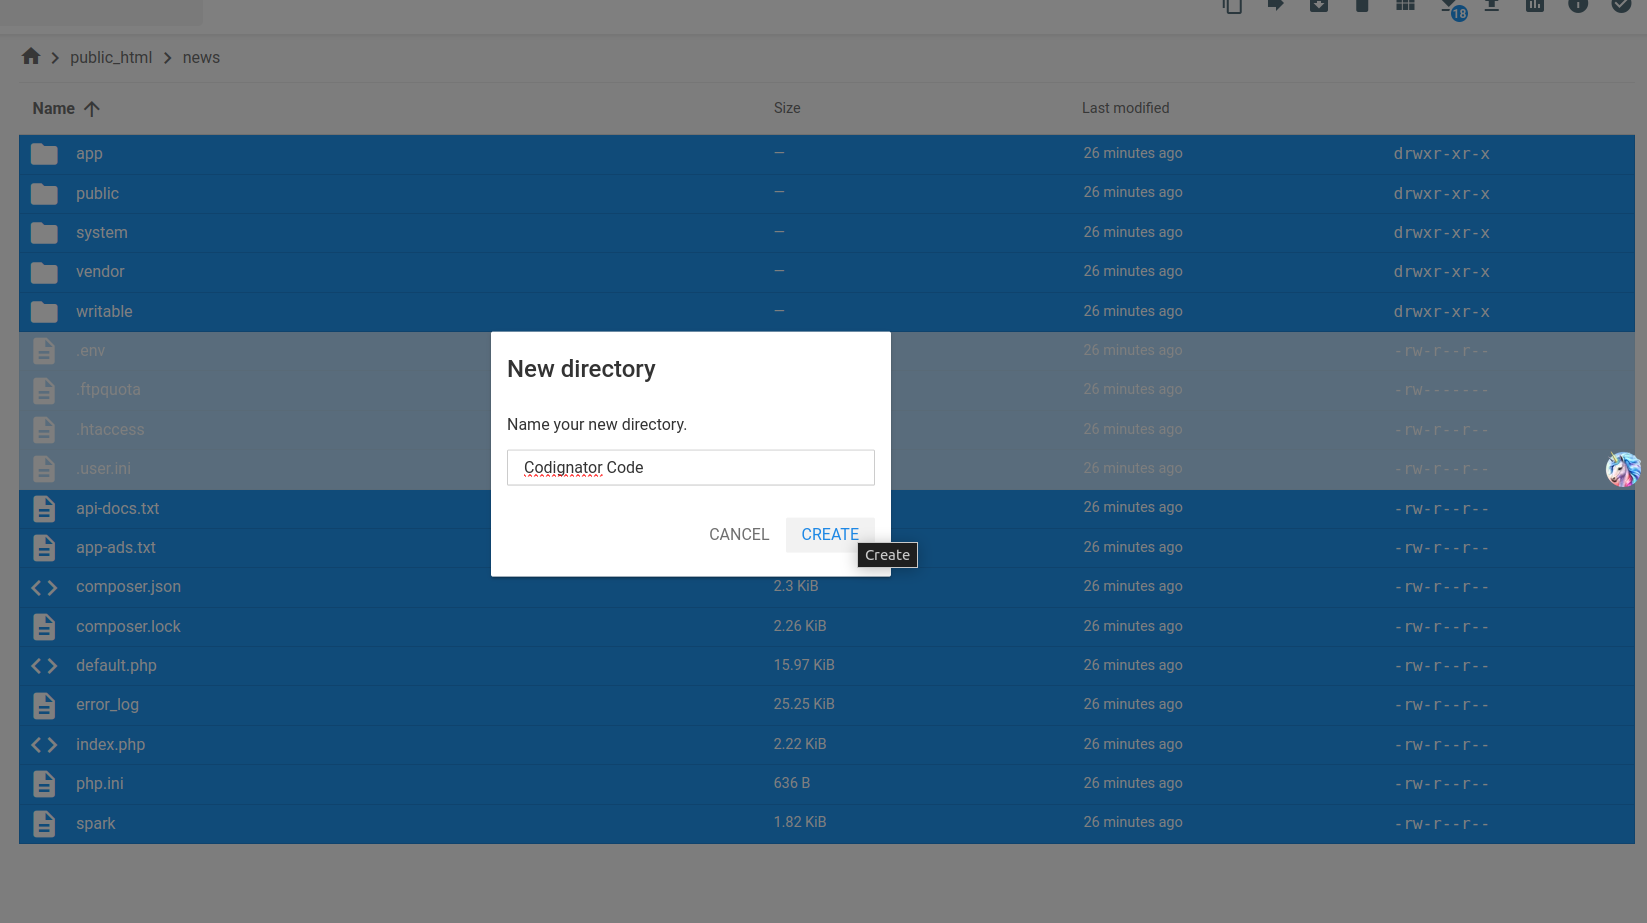Go to the home breadcrumb icon
Screen dimensions: 1647x923
pos(31,57)
